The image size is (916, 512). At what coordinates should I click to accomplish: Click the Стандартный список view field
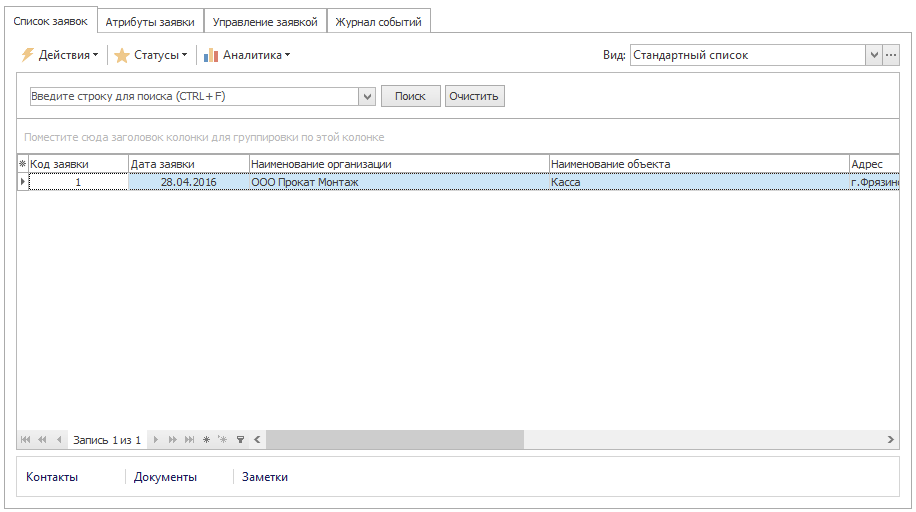(x=748, y=55)
